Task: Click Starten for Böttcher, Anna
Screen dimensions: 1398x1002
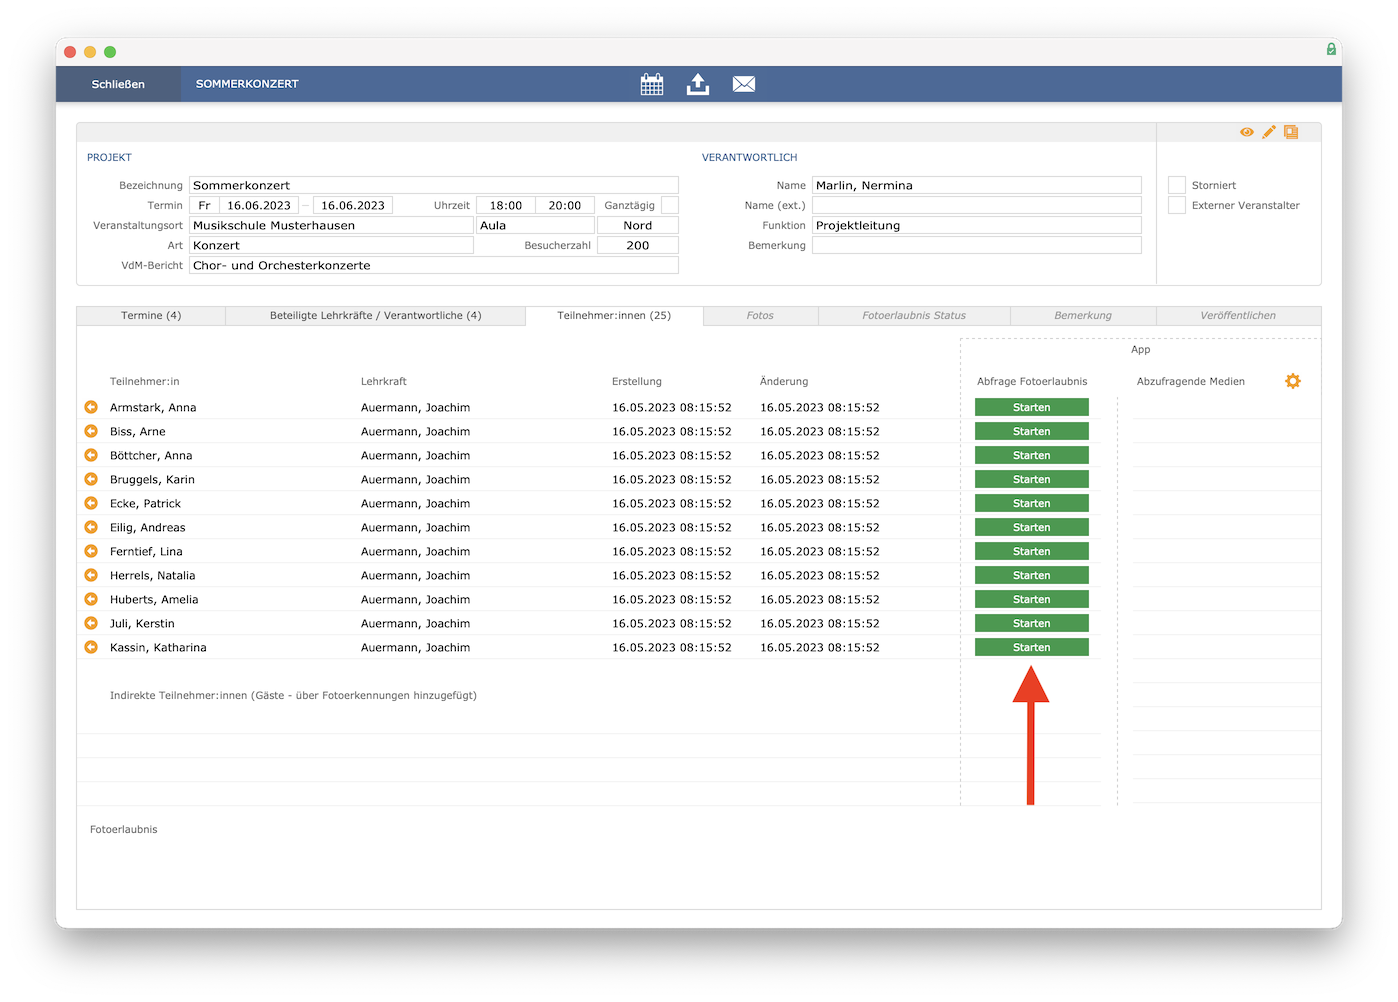Action: (x=1032, y=455)
